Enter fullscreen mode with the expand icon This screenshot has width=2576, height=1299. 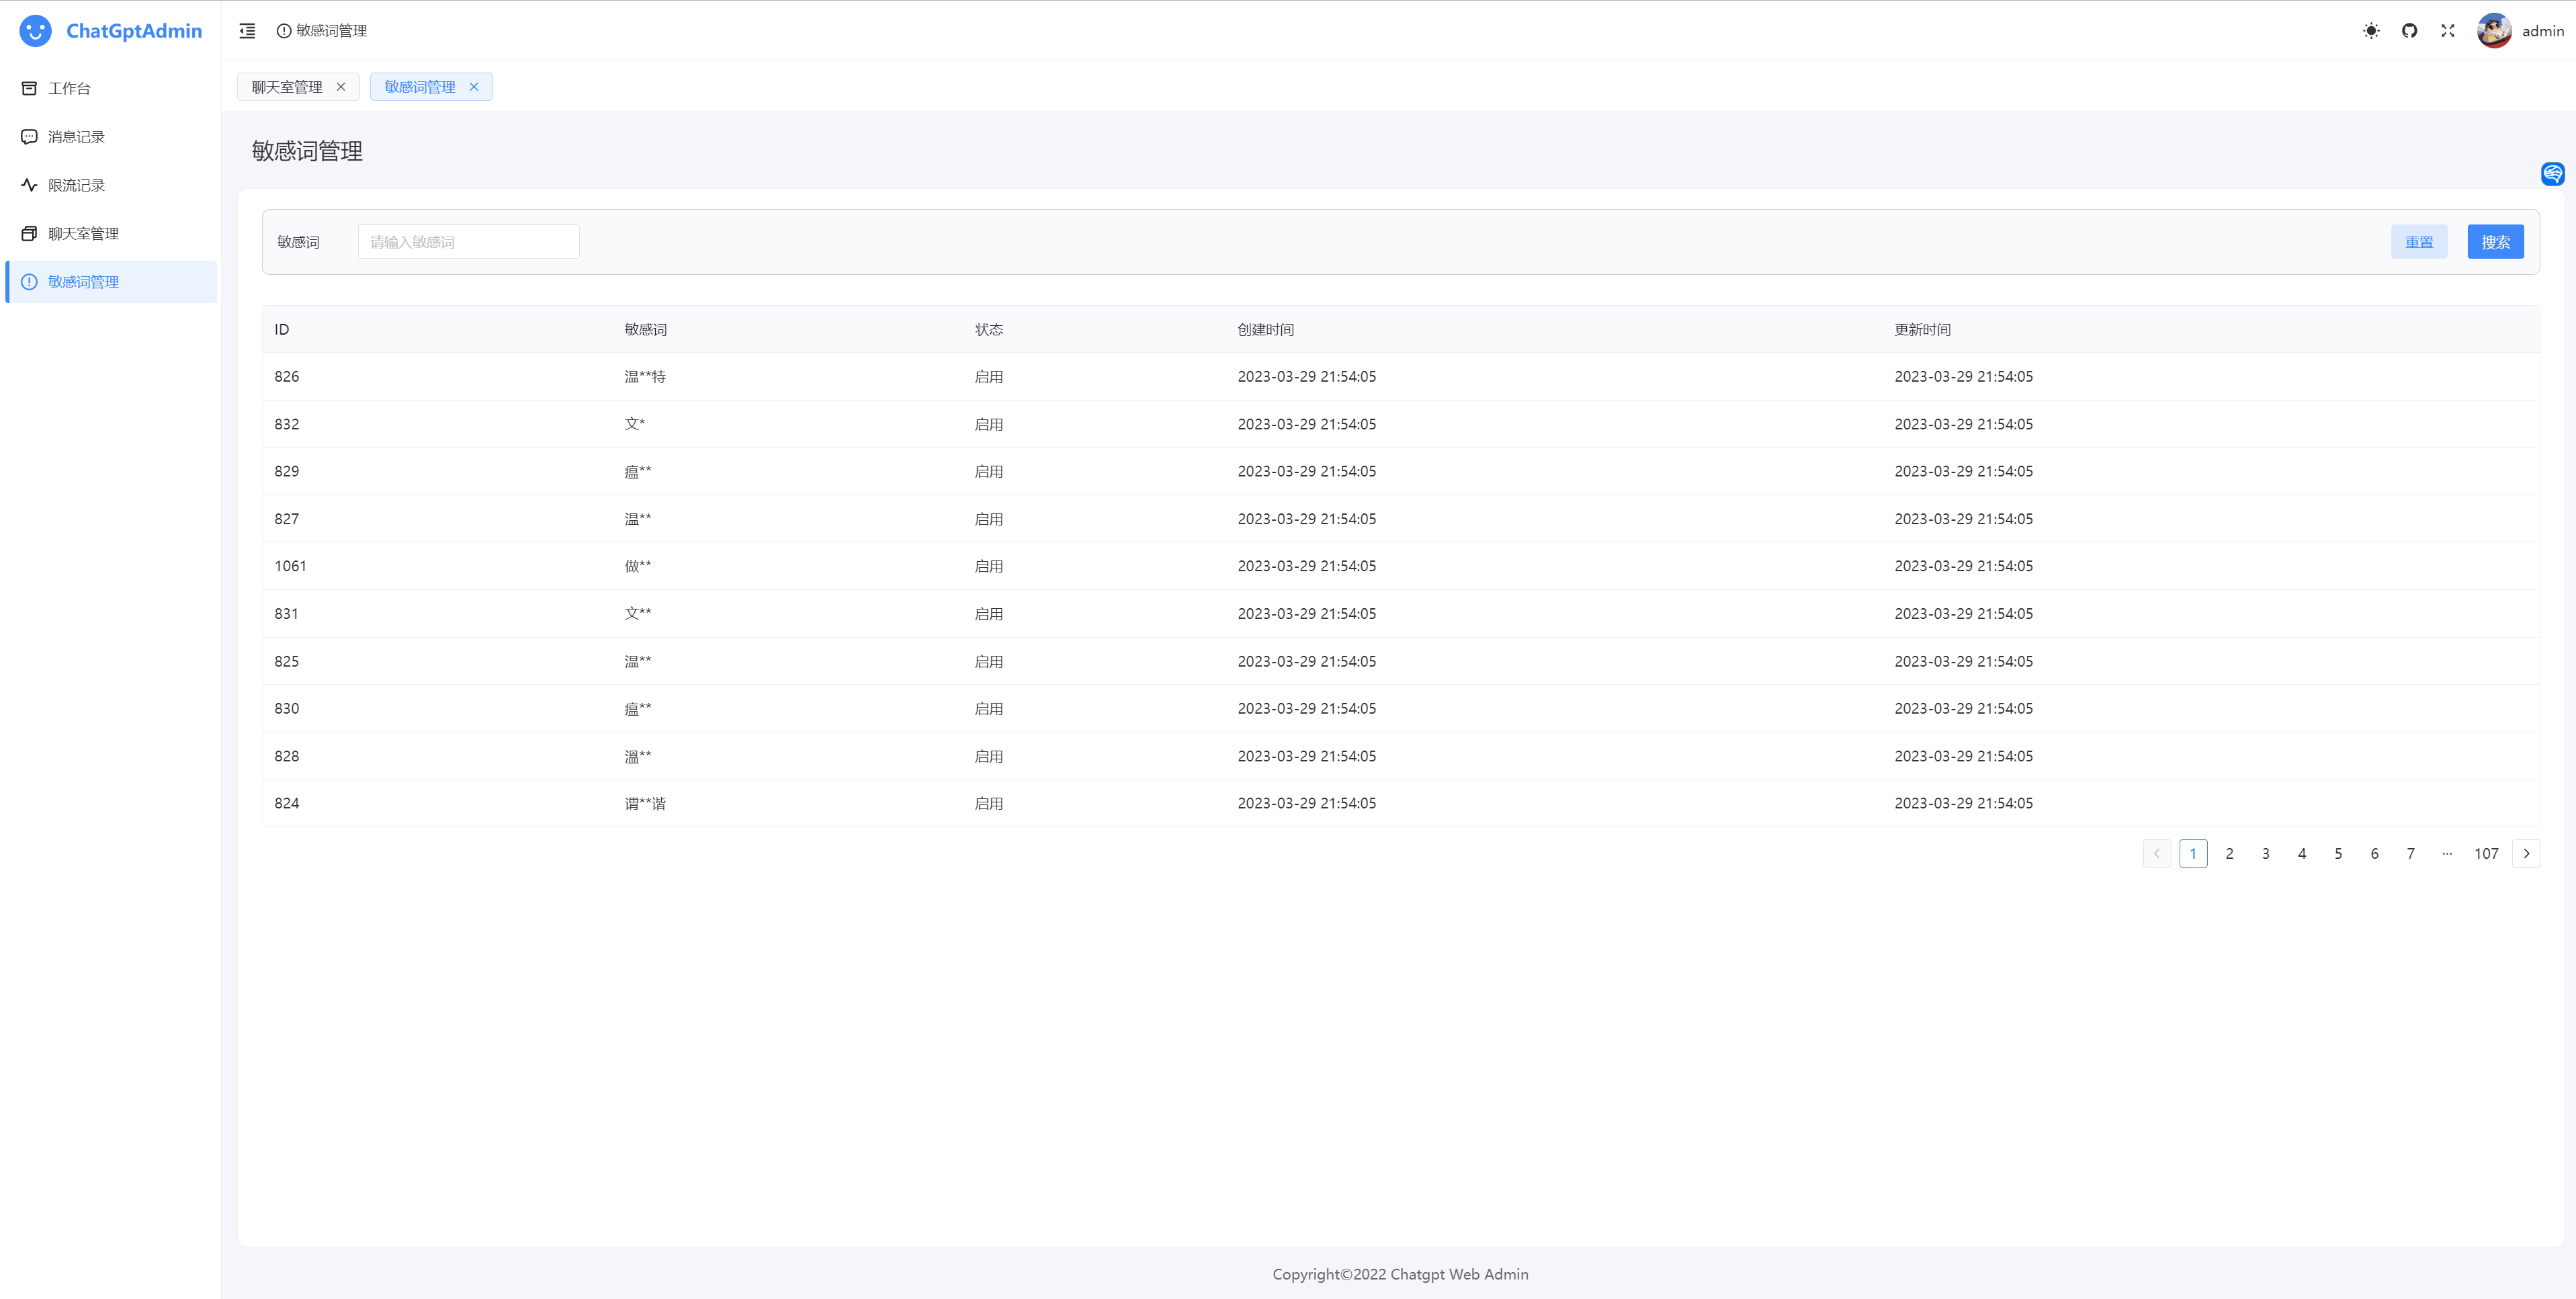pyautogui.click(x=2447, y=31)
